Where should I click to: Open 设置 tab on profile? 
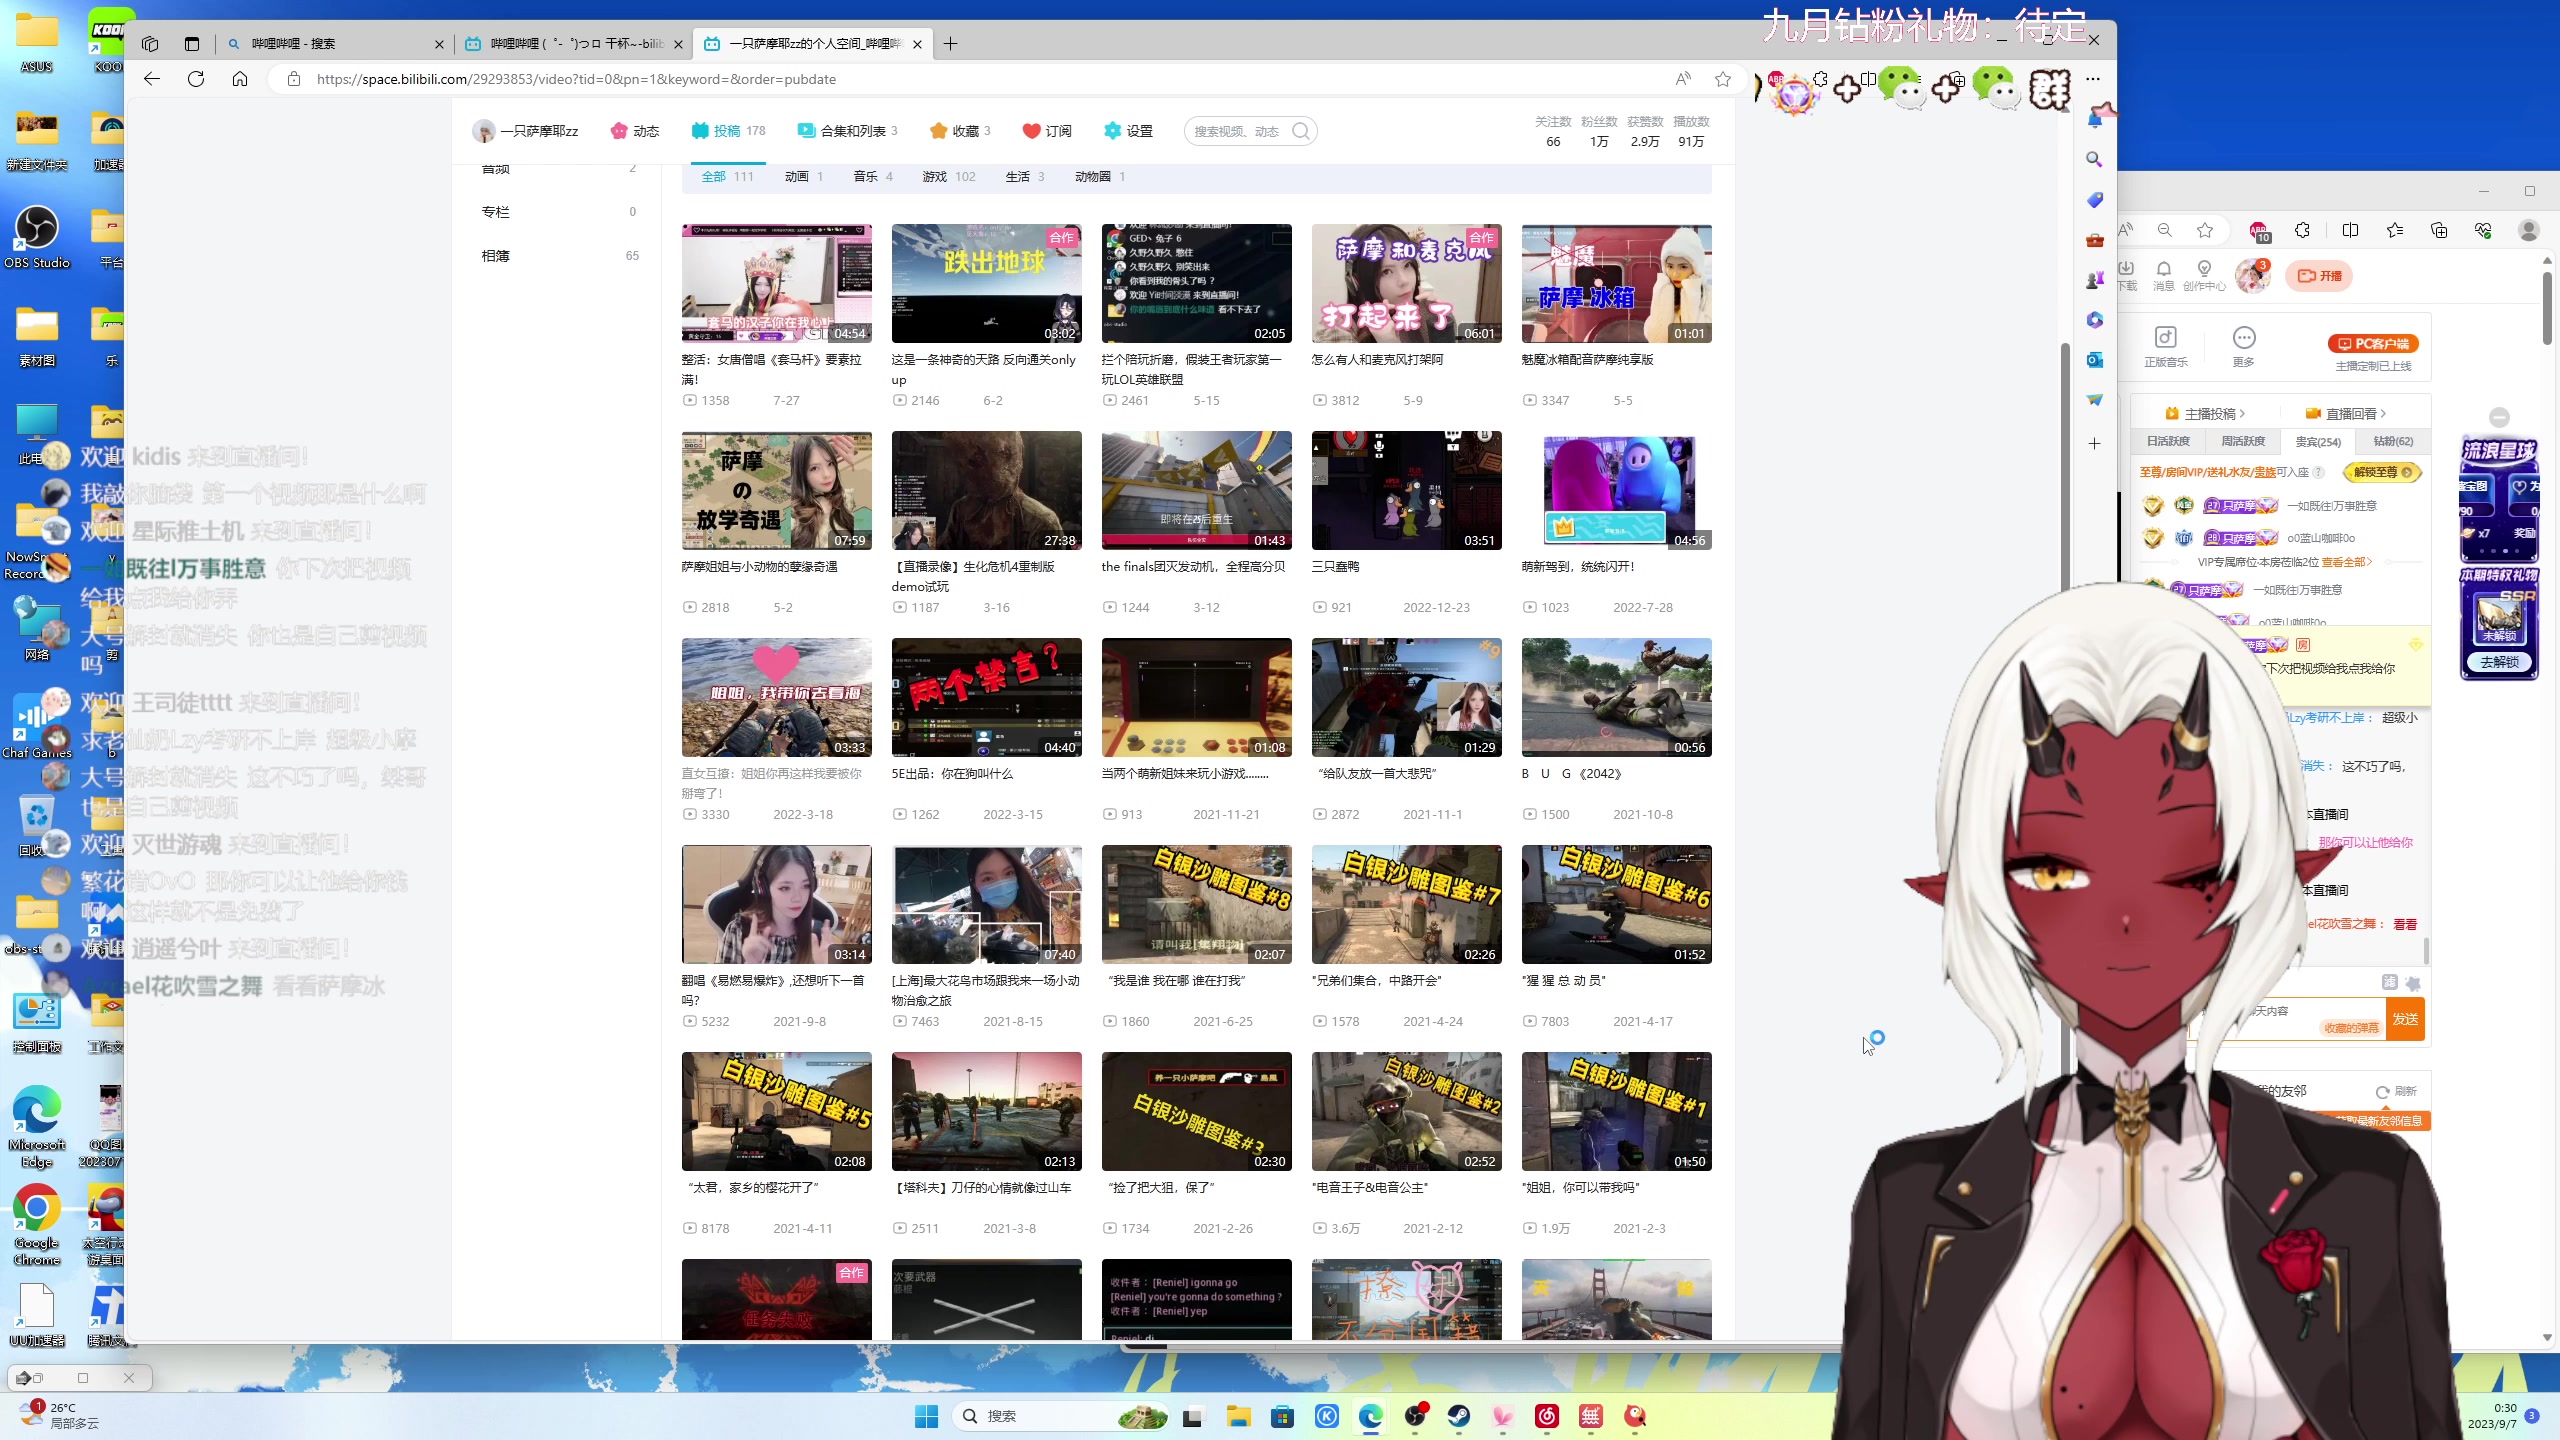[x=1128, y=131]
